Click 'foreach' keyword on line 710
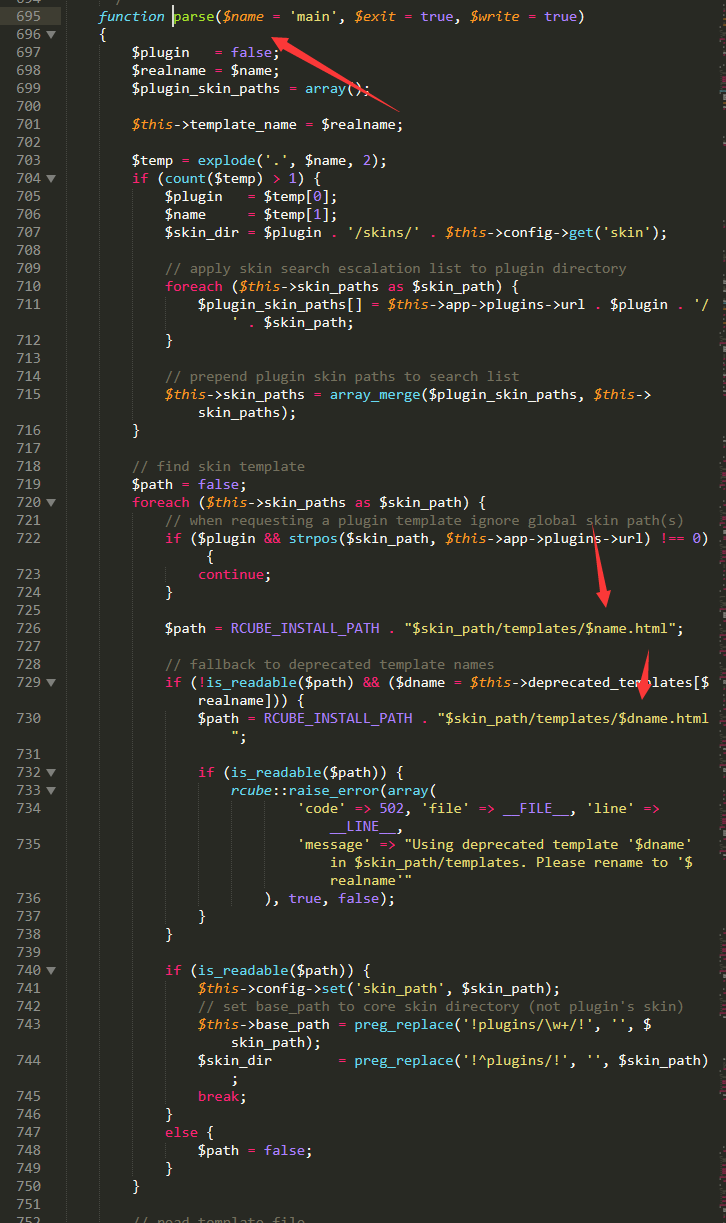Image resolution: width=726 pixels, height=1223 pixels. coord(193,286)
